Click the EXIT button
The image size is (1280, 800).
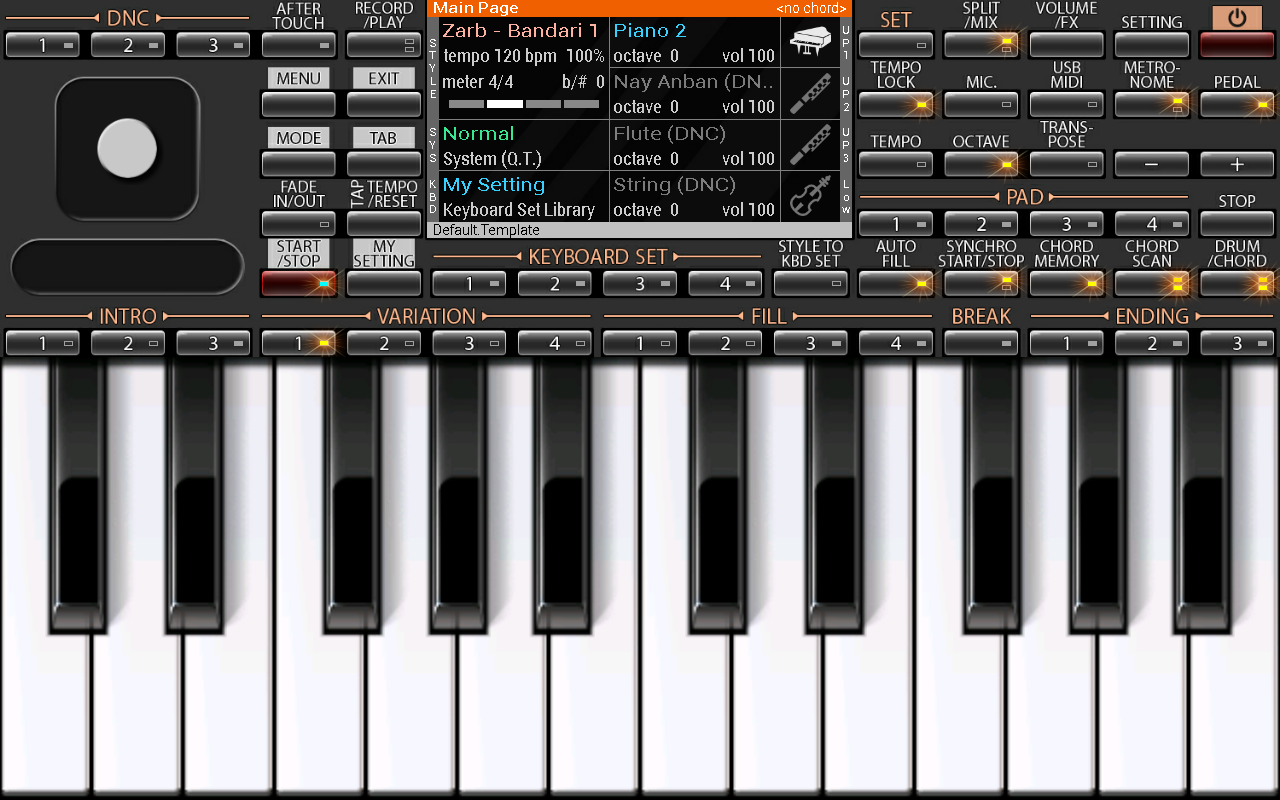pyautogui.click(x=384, y=104)
